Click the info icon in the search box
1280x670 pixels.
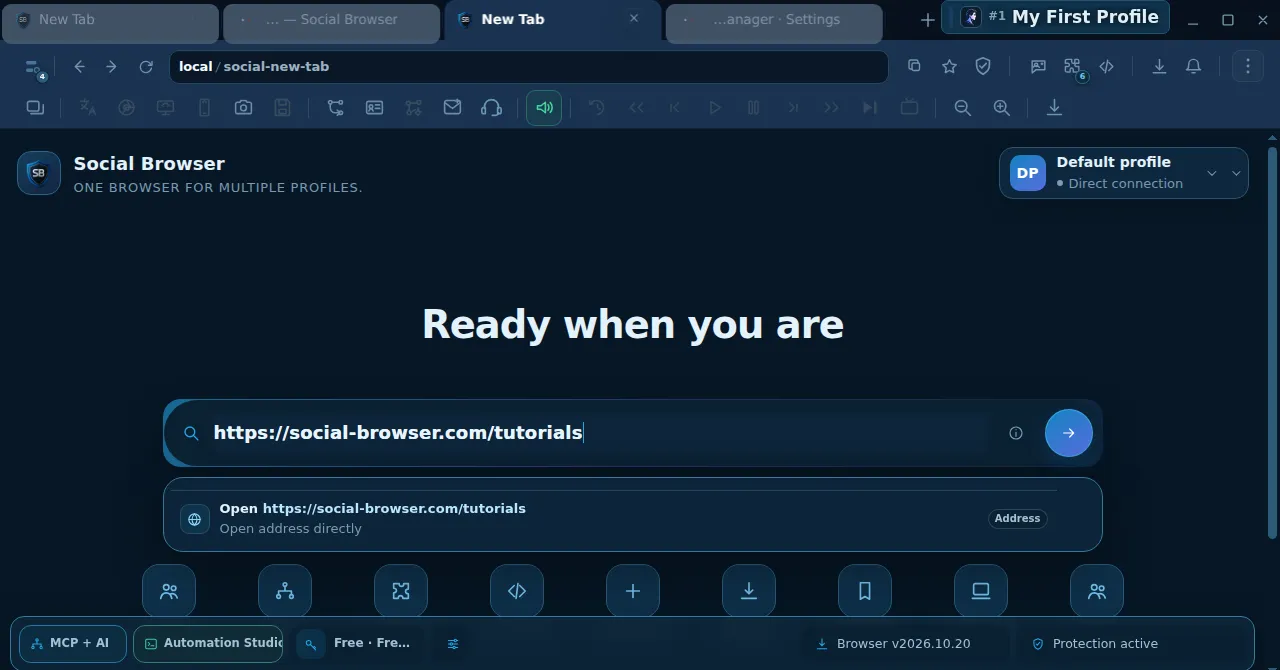point(1016,433)
